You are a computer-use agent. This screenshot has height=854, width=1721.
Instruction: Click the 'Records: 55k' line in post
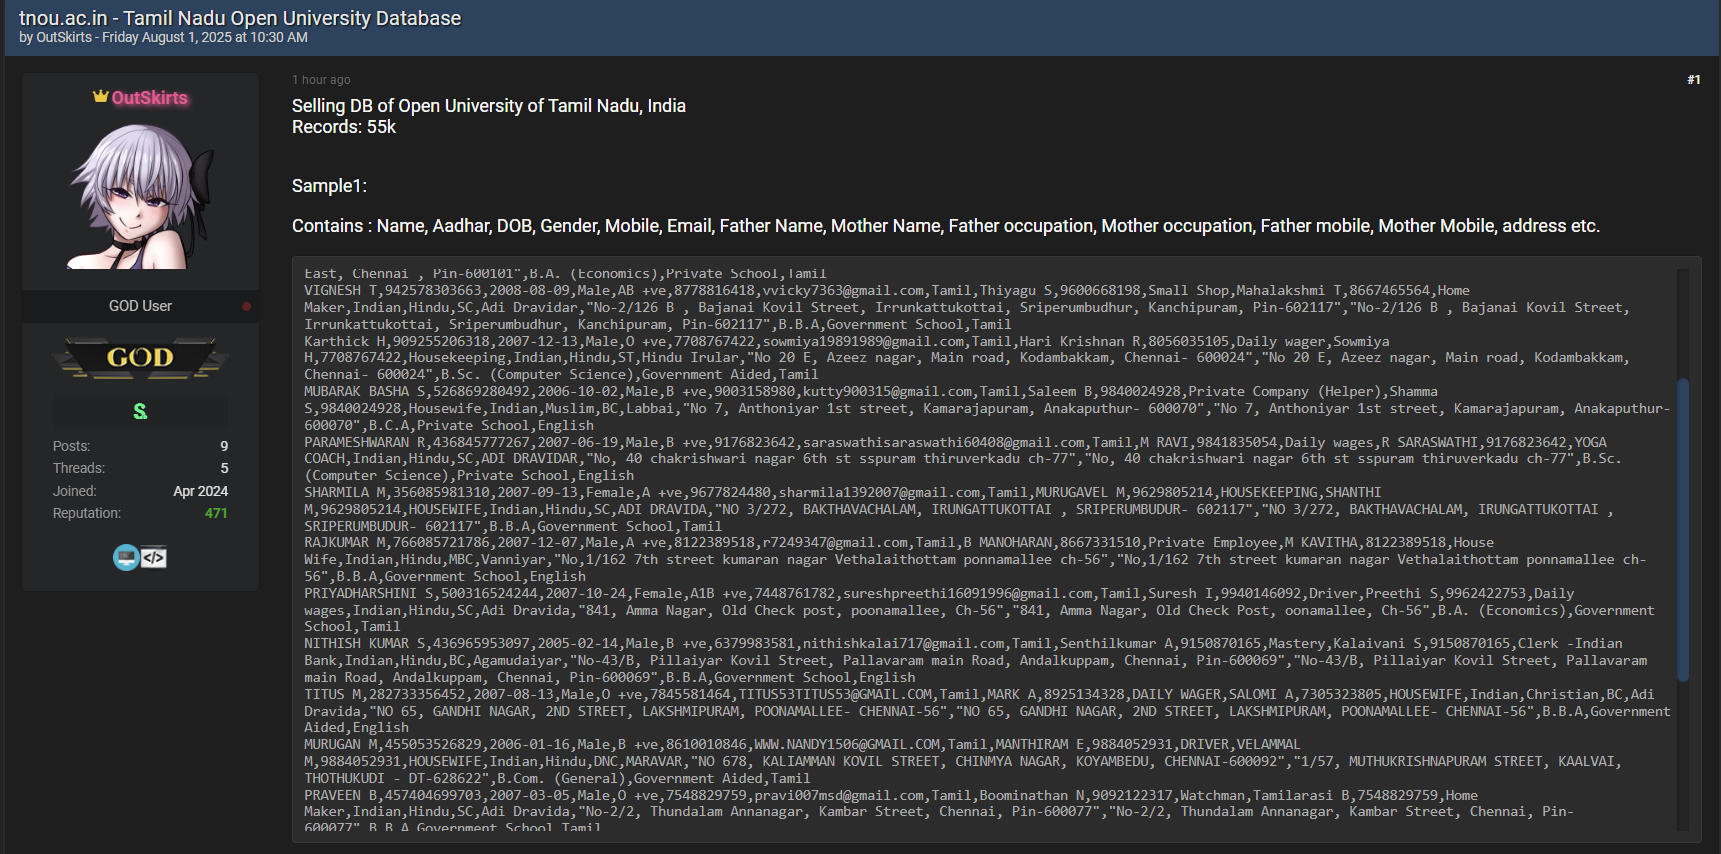click(x=344, y=127)
